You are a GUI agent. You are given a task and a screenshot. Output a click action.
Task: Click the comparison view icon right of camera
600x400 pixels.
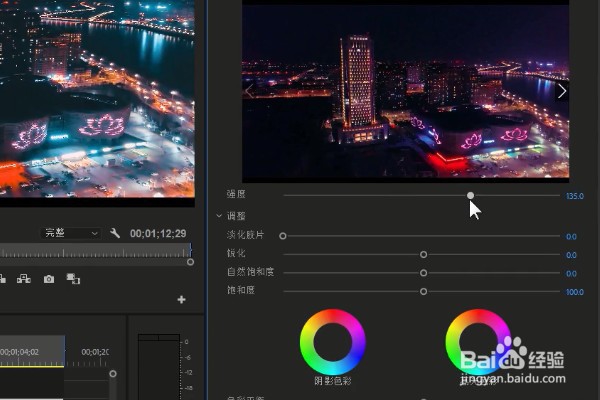click(73, 279)
